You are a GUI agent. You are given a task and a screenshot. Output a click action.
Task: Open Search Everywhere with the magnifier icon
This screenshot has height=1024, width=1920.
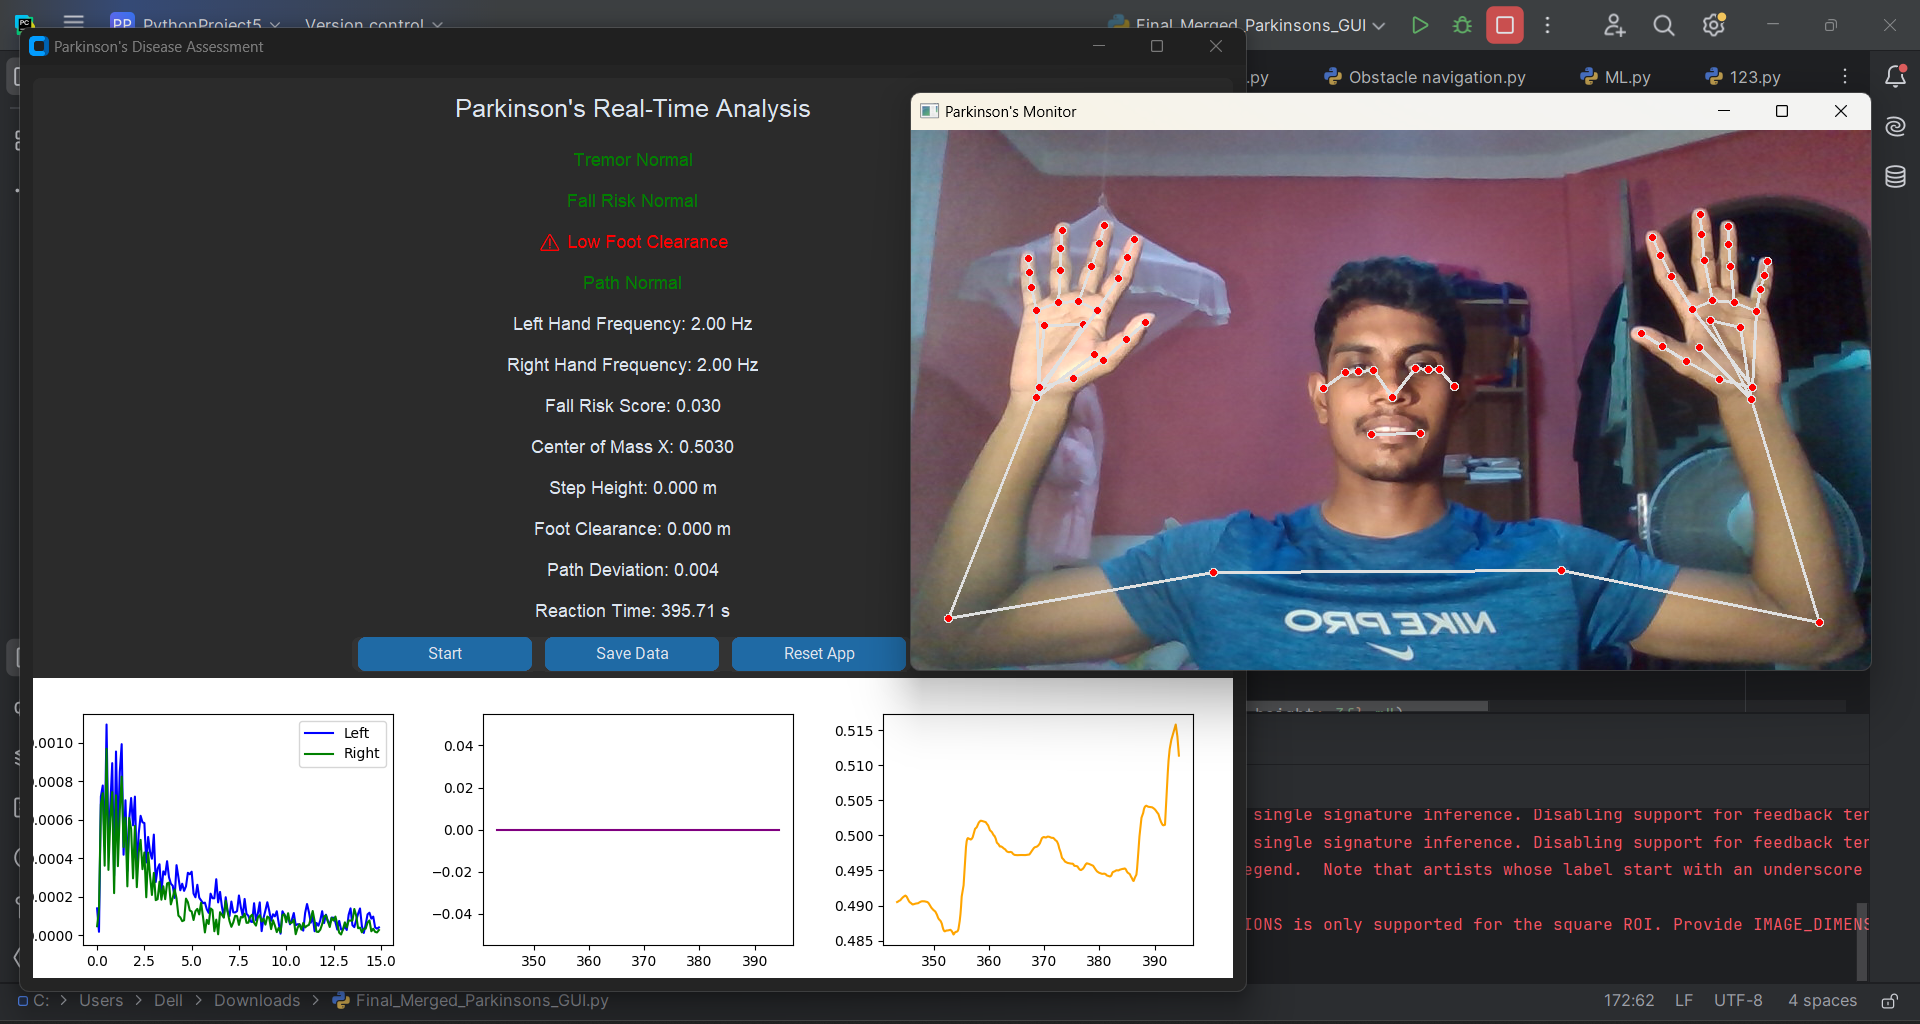click(x=1664, y=25)
